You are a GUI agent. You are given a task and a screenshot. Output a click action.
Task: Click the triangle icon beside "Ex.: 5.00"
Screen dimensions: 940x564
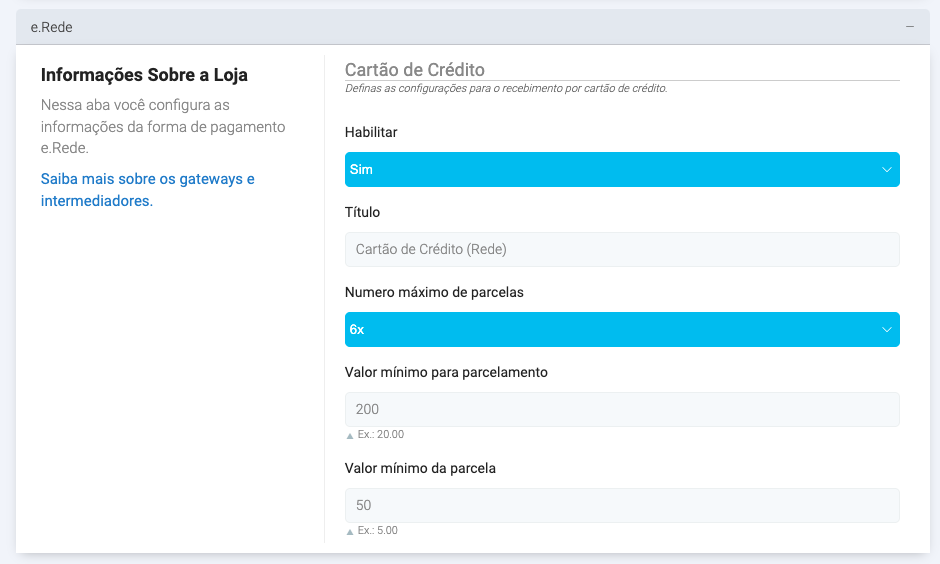pyautogui.click(x=349, y=532)
